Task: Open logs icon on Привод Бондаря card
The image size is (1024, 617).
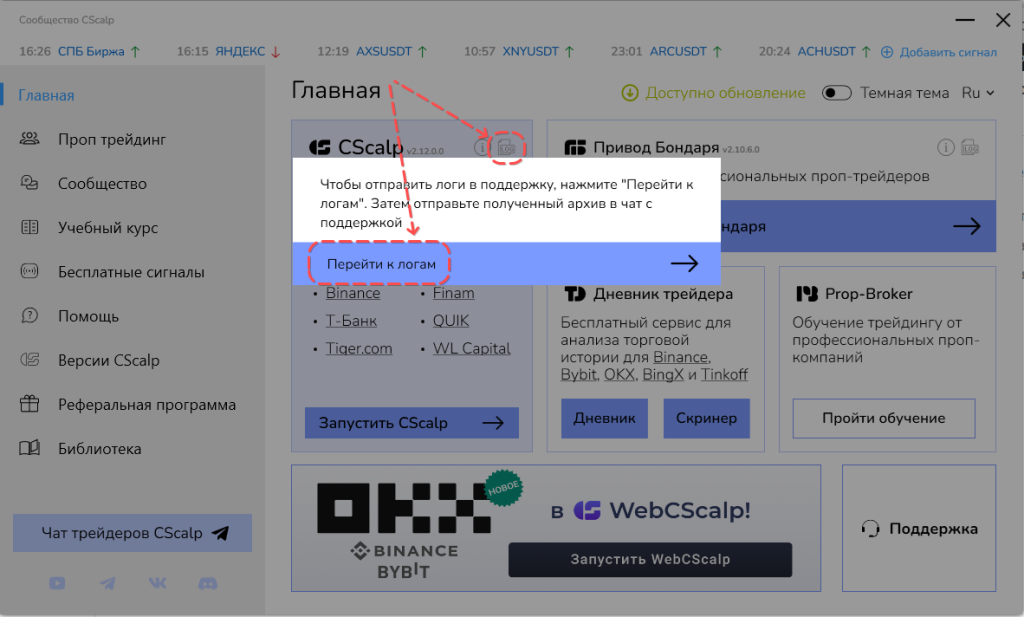Action: click(x=970, y=148)
